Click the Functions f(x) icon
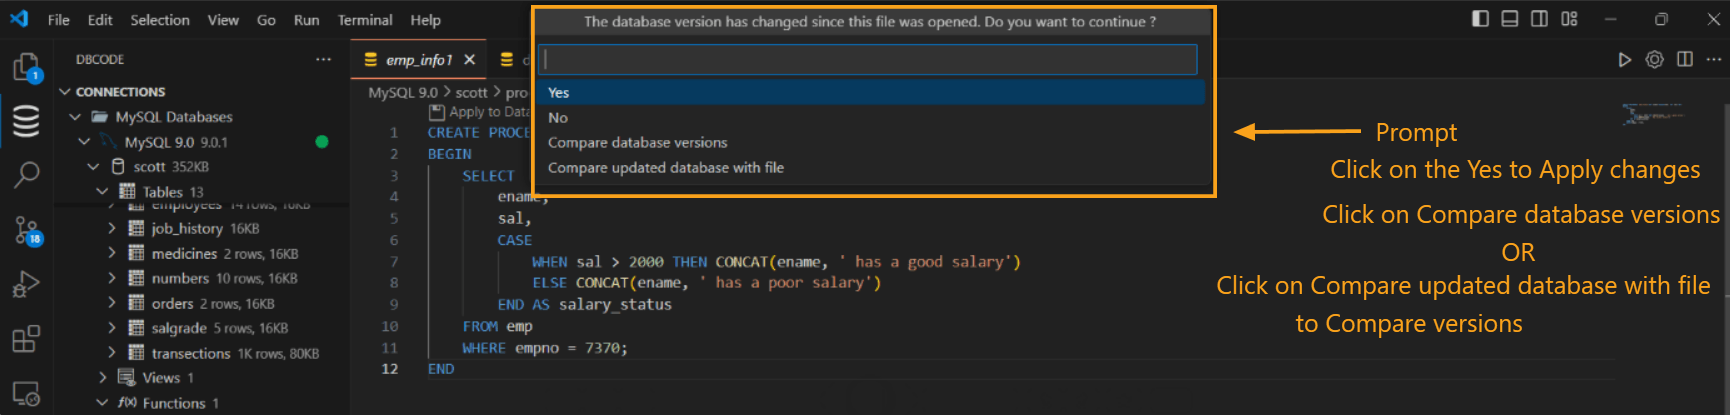 tap(127, 402)
